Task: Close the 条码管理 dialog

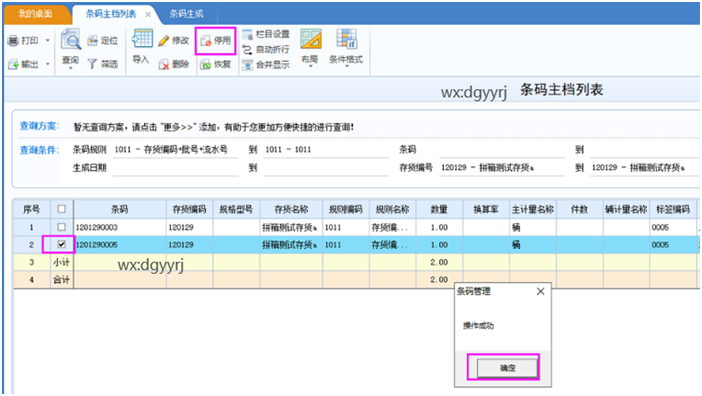Action: pyautogui.click(x=540, y=291)
